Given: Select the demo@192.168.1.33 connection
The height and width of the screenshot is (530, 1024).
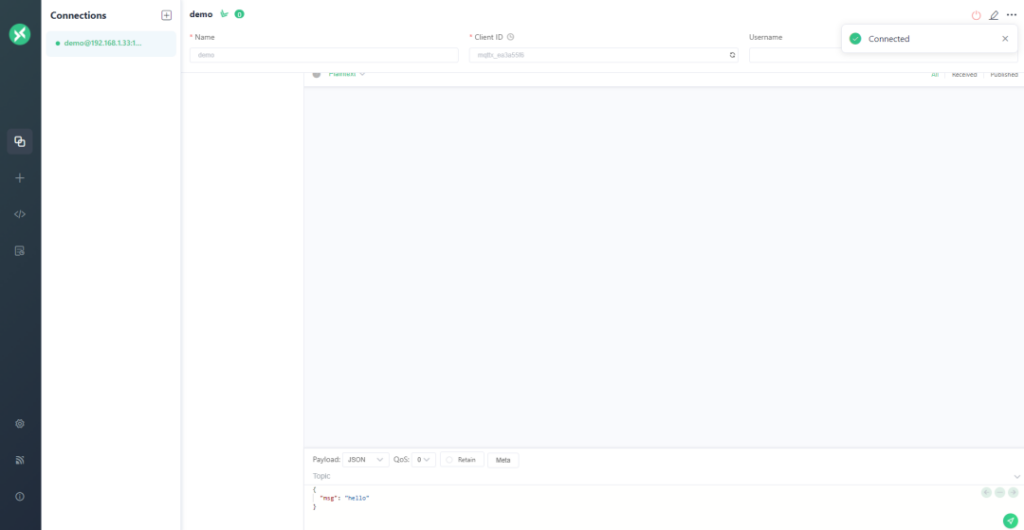Looking at the screenshot, I should [110, 44].
